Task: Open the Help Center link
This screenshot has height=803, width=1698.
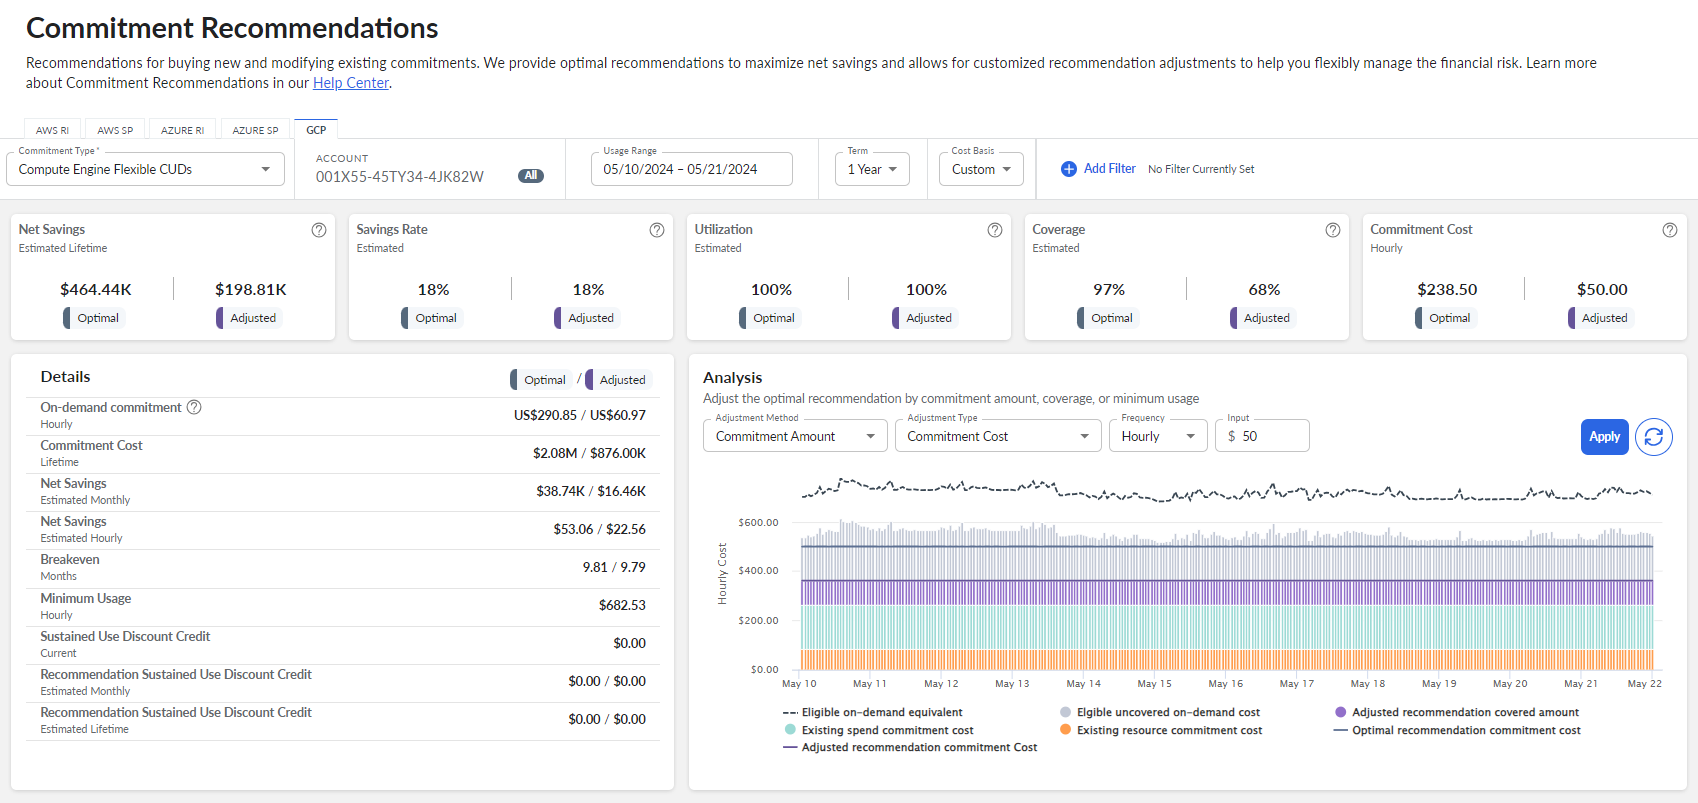Action: [x=351, y=83]
